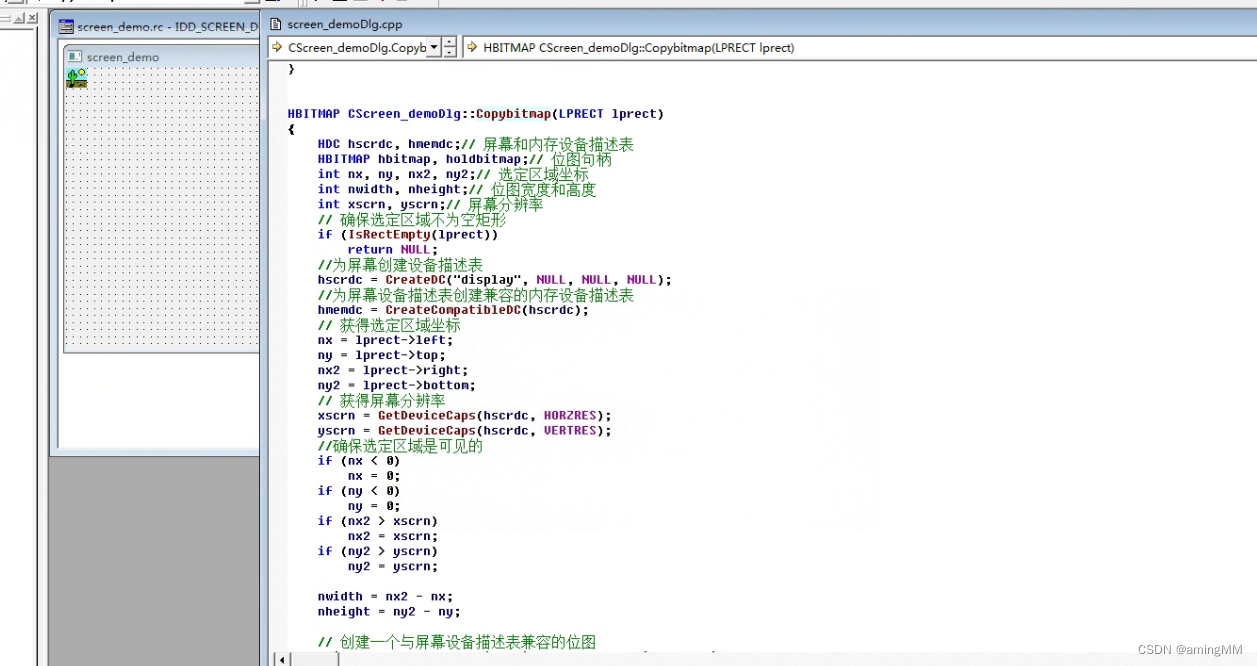1257x666 pixels.
Task: Click the 'if (ny2 > yscrn)' line
Action: (x=377, y=551)
